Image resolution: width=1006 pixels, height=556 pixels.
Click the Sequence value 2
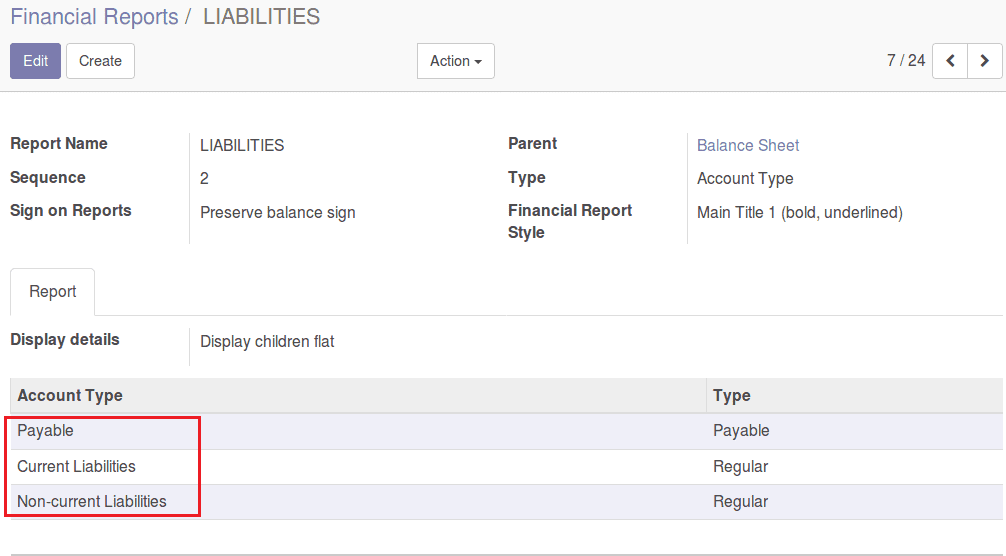click(204, 178)
